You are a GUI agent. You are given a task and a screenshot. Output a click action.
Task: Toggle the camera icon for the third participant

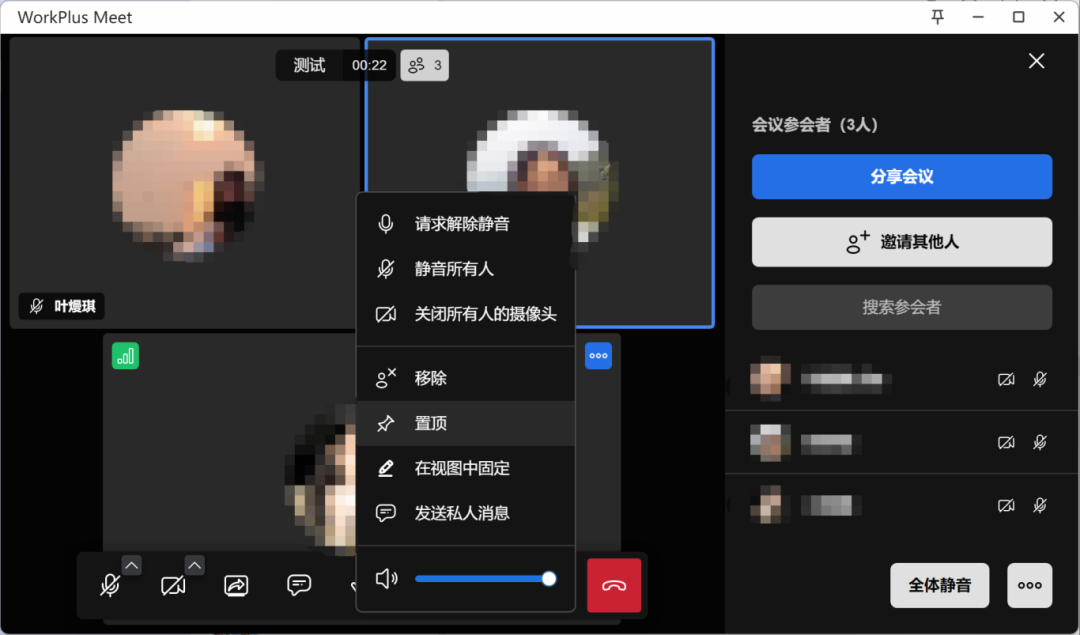pyautogui.click(x=1006, y=505)
